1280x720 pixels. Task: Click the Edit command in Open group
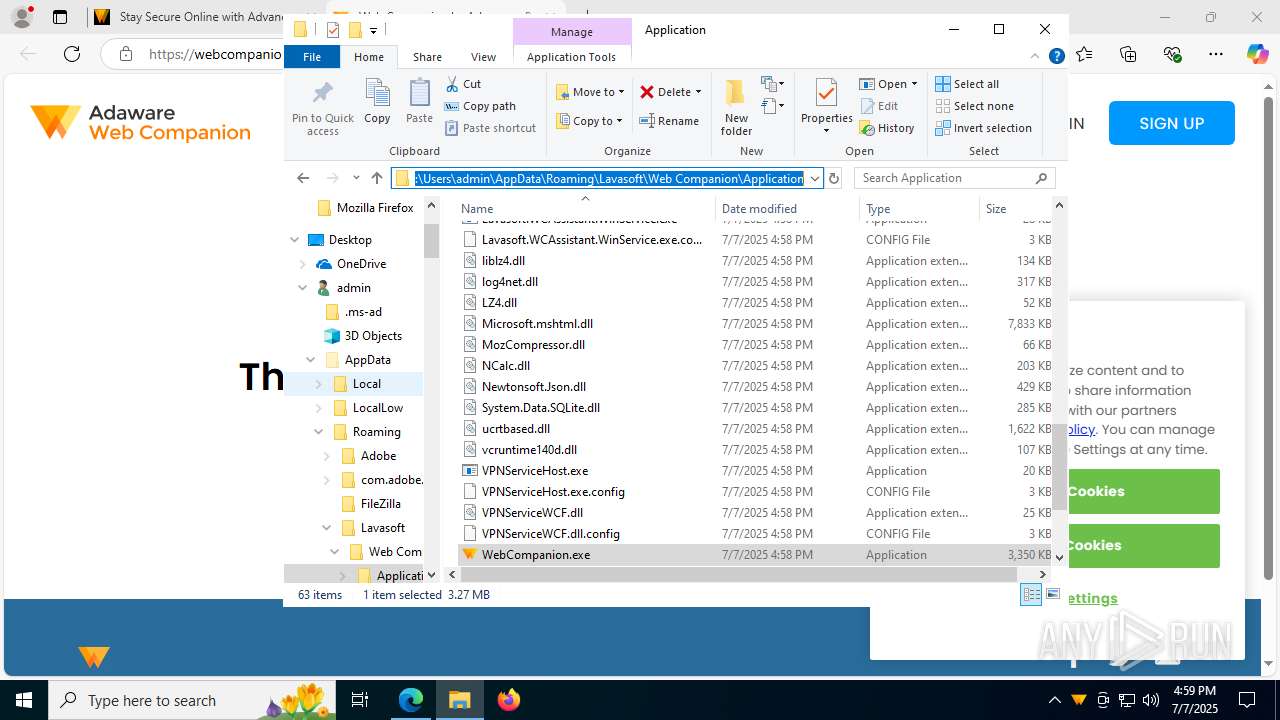879,106
